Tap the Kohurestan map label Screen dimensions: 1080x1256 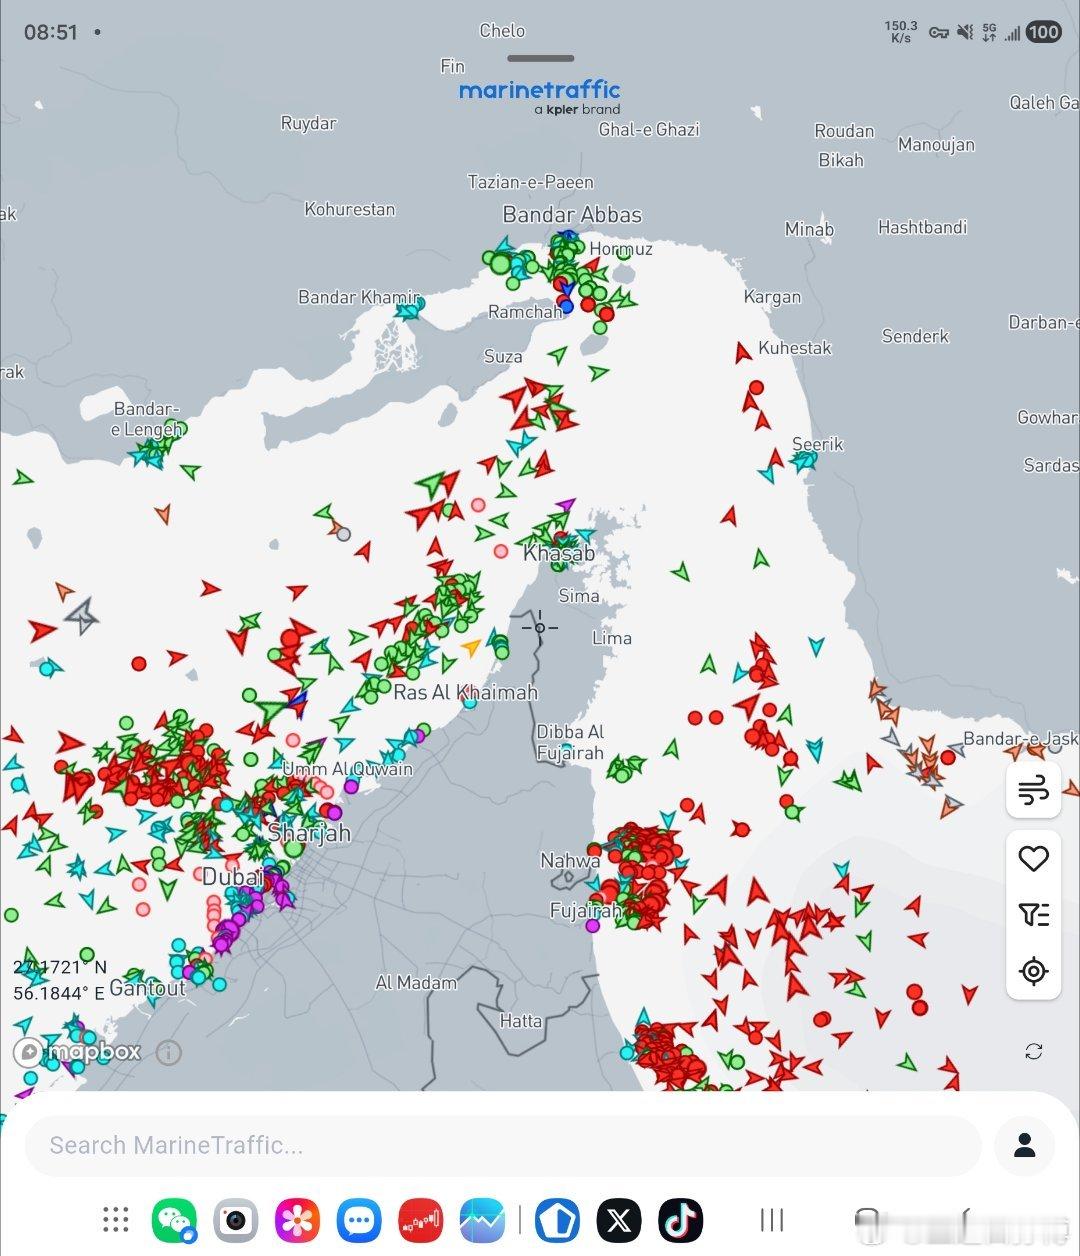350,209
